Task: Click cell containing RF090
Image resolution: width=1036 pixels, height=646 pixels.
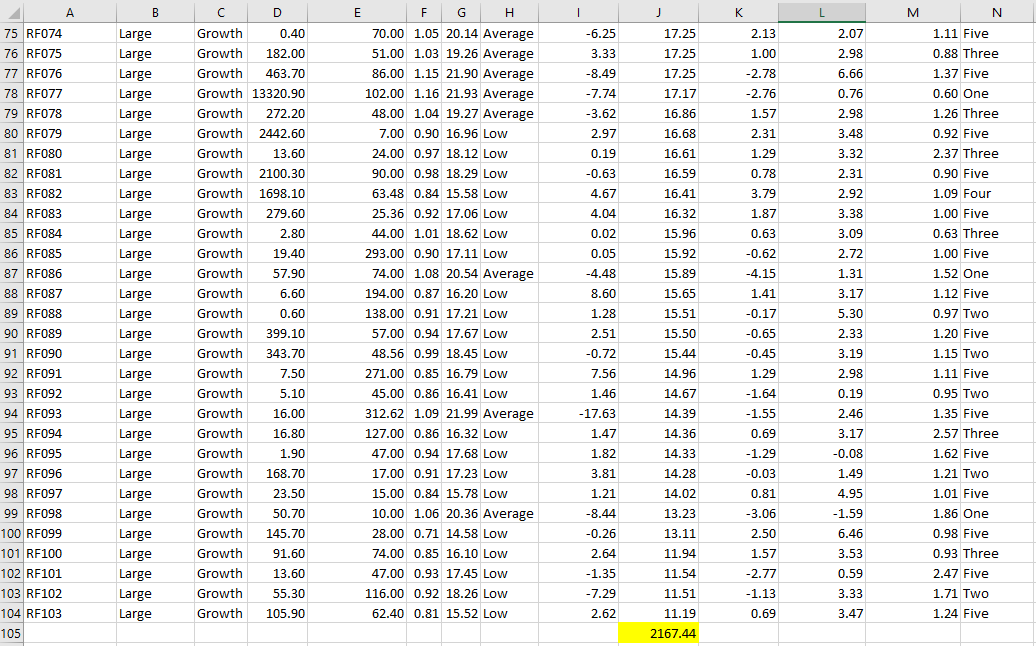Action: tap(70, 353)
